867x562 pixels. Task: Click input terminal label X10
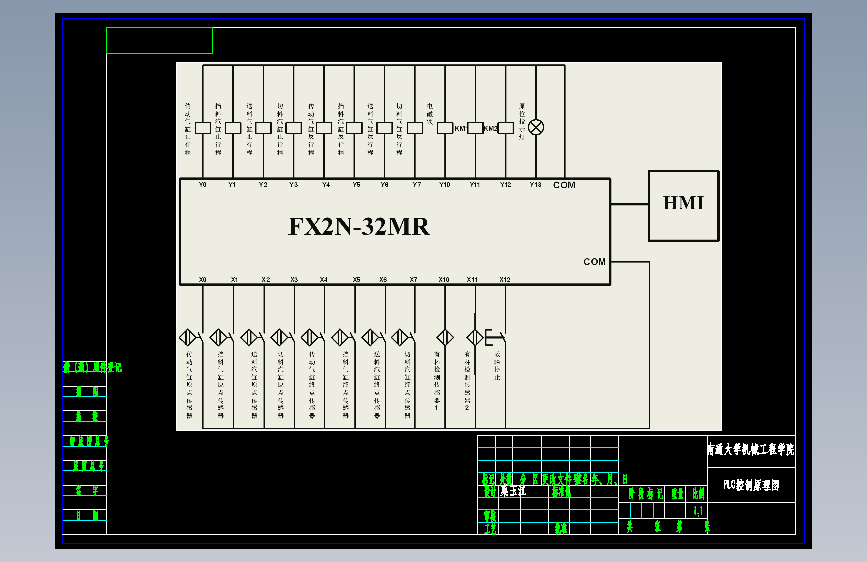tap(443, 280)
